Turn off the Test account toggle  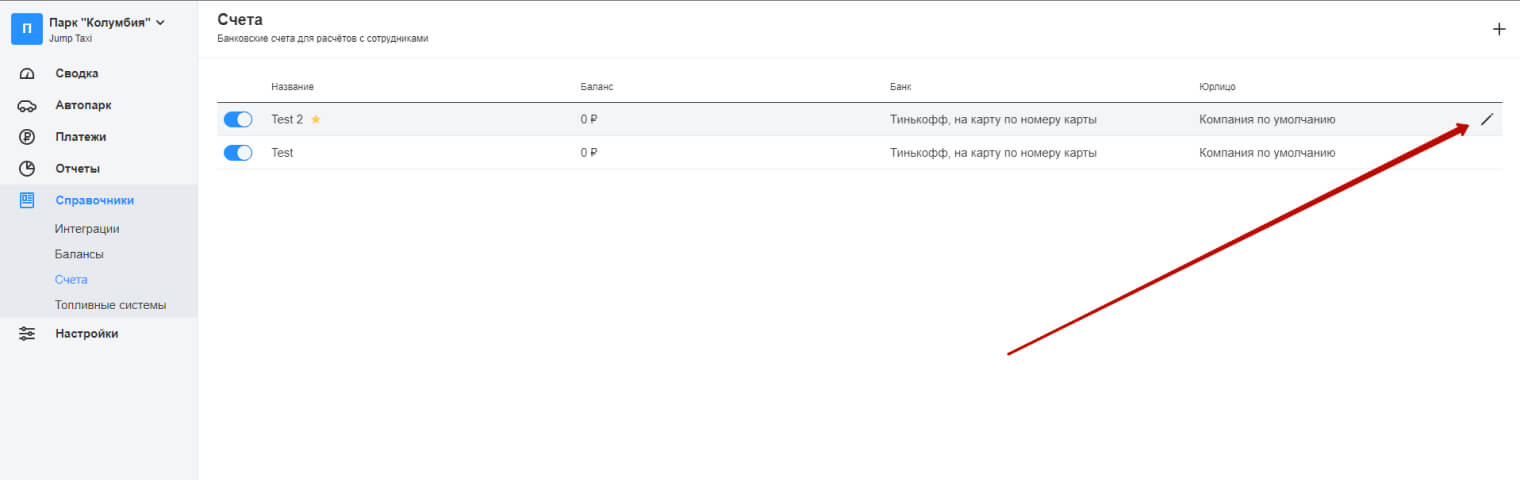pyautogui.click(x=238, y=153)
